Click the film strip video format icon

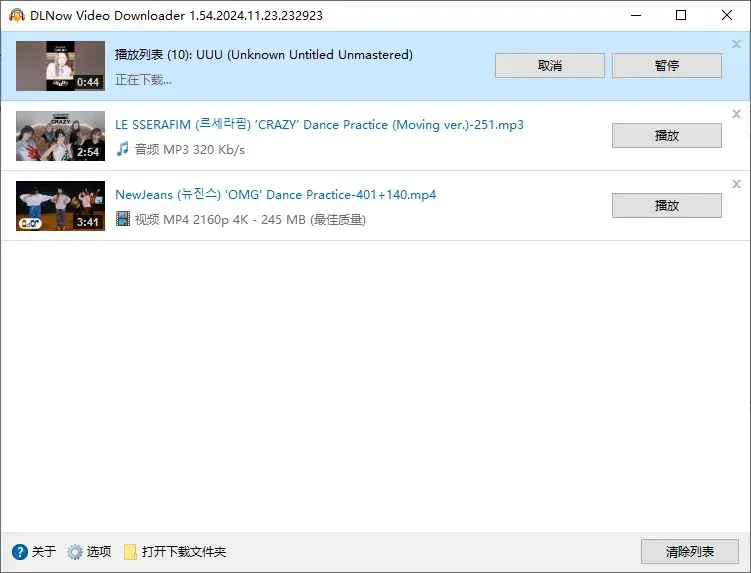pos(123,219)
